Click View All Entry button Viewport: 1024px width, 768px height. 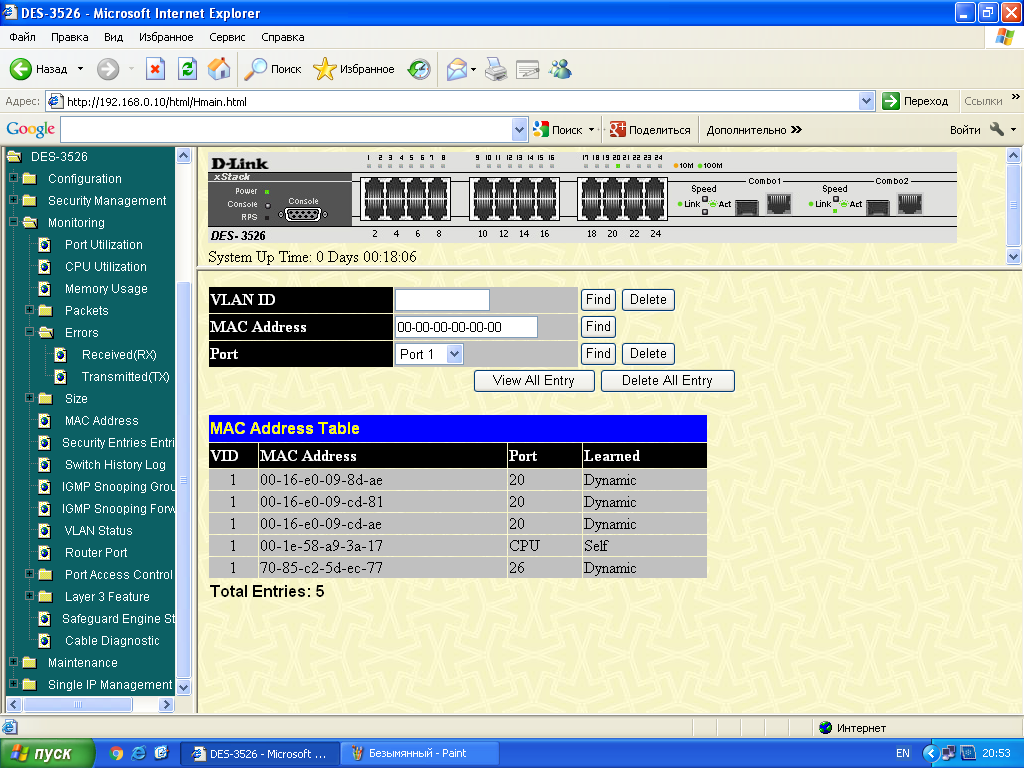534,381
